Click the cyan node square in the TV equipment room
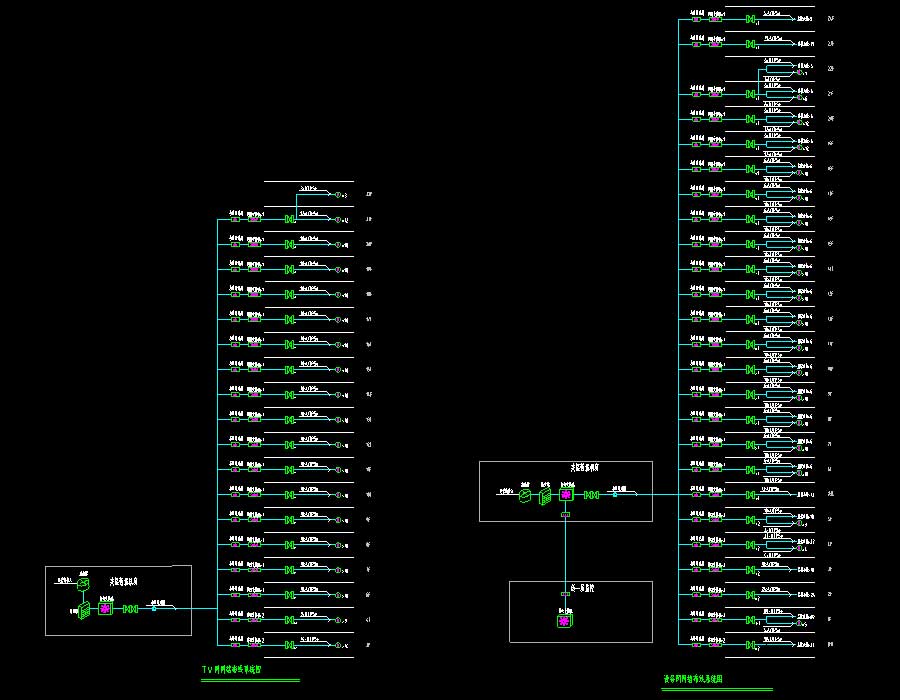This screenshot has width=900, height=700. tap(154, 609)
